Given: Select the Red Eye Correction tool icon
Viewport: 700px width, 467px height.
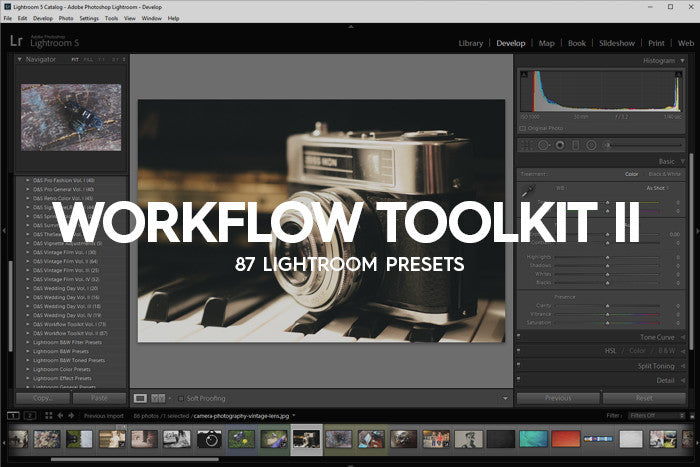Looking at the screenshot, I should tap(560, 145).
